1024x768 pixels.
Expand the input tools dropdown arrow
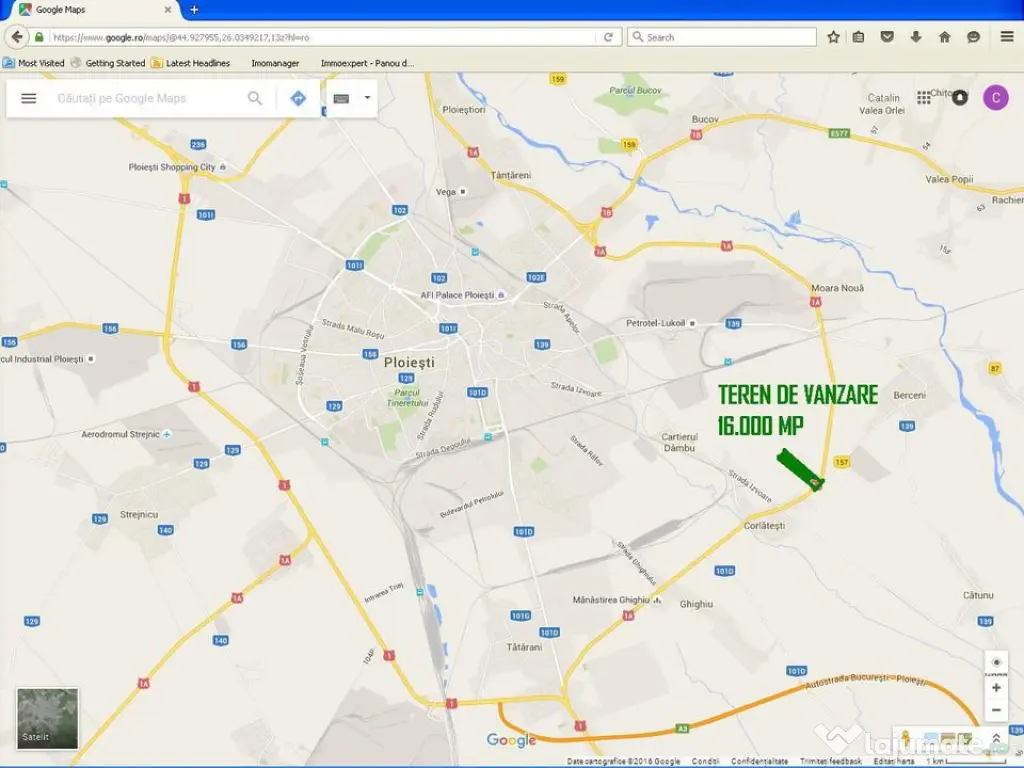click(x=367, y=98)
